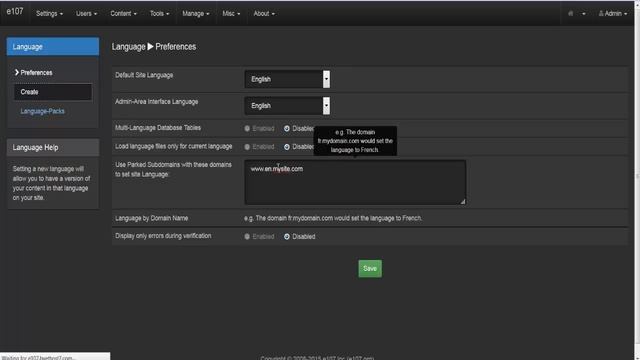The width and height of the screenshot is (640, 360).
Task: Click the 'Admin-Area Interface Language' label
Action: [x=157, y=102]
